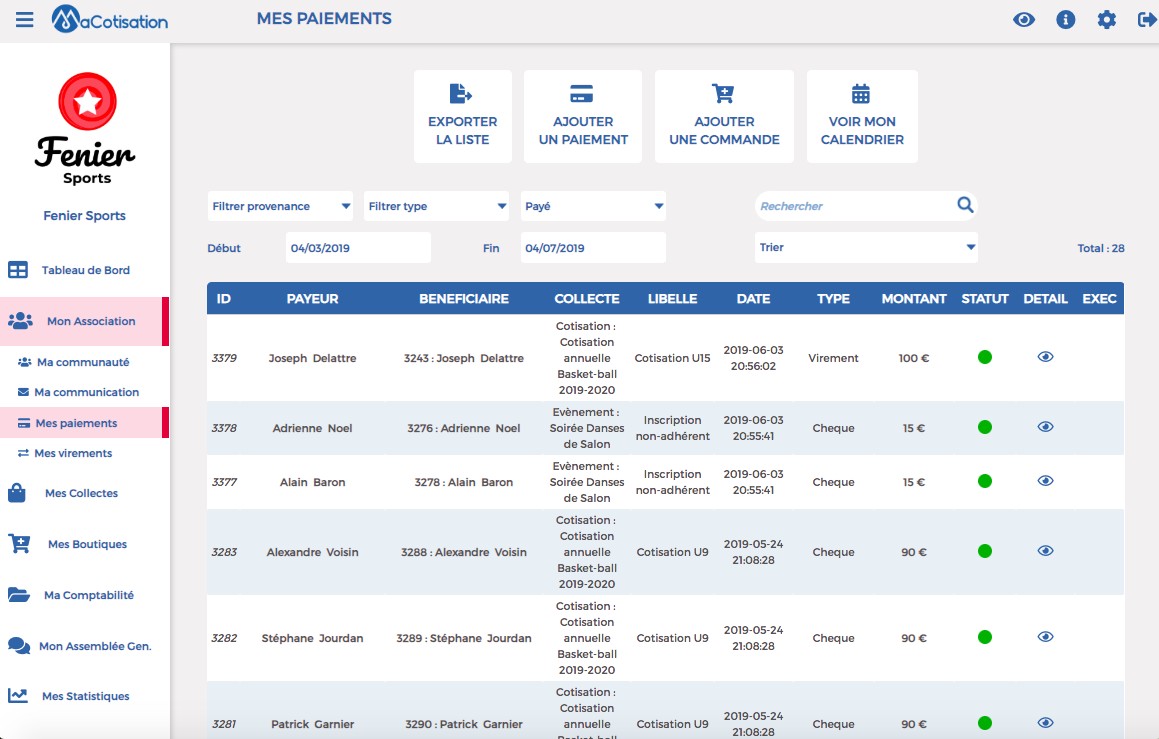Click Fenier Sports association name link
The image size is (1159, 739).
84,216
